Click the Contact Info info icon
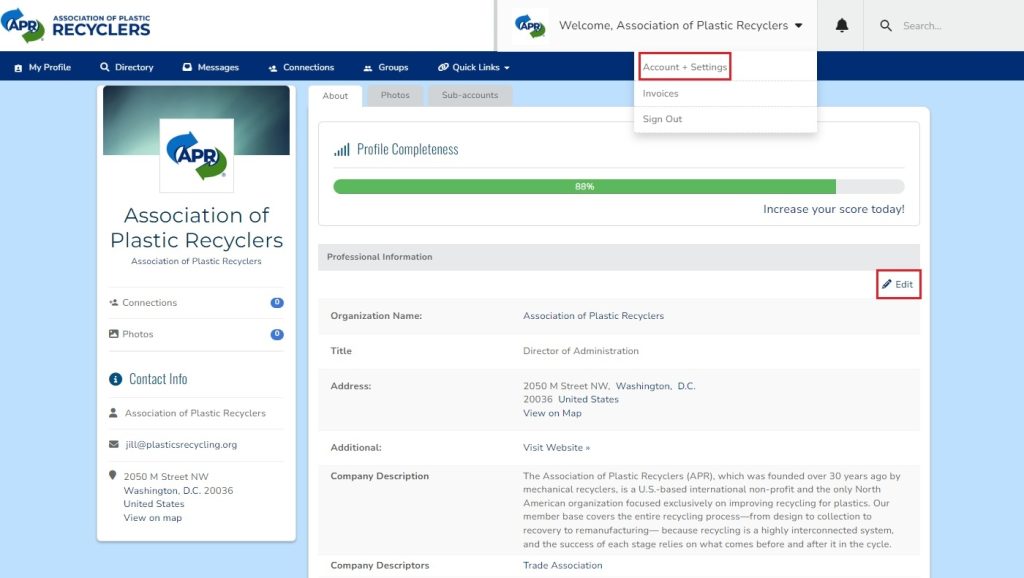This screenshot has height=578, width=1024. pyautogui.click(x=116, y=379)
